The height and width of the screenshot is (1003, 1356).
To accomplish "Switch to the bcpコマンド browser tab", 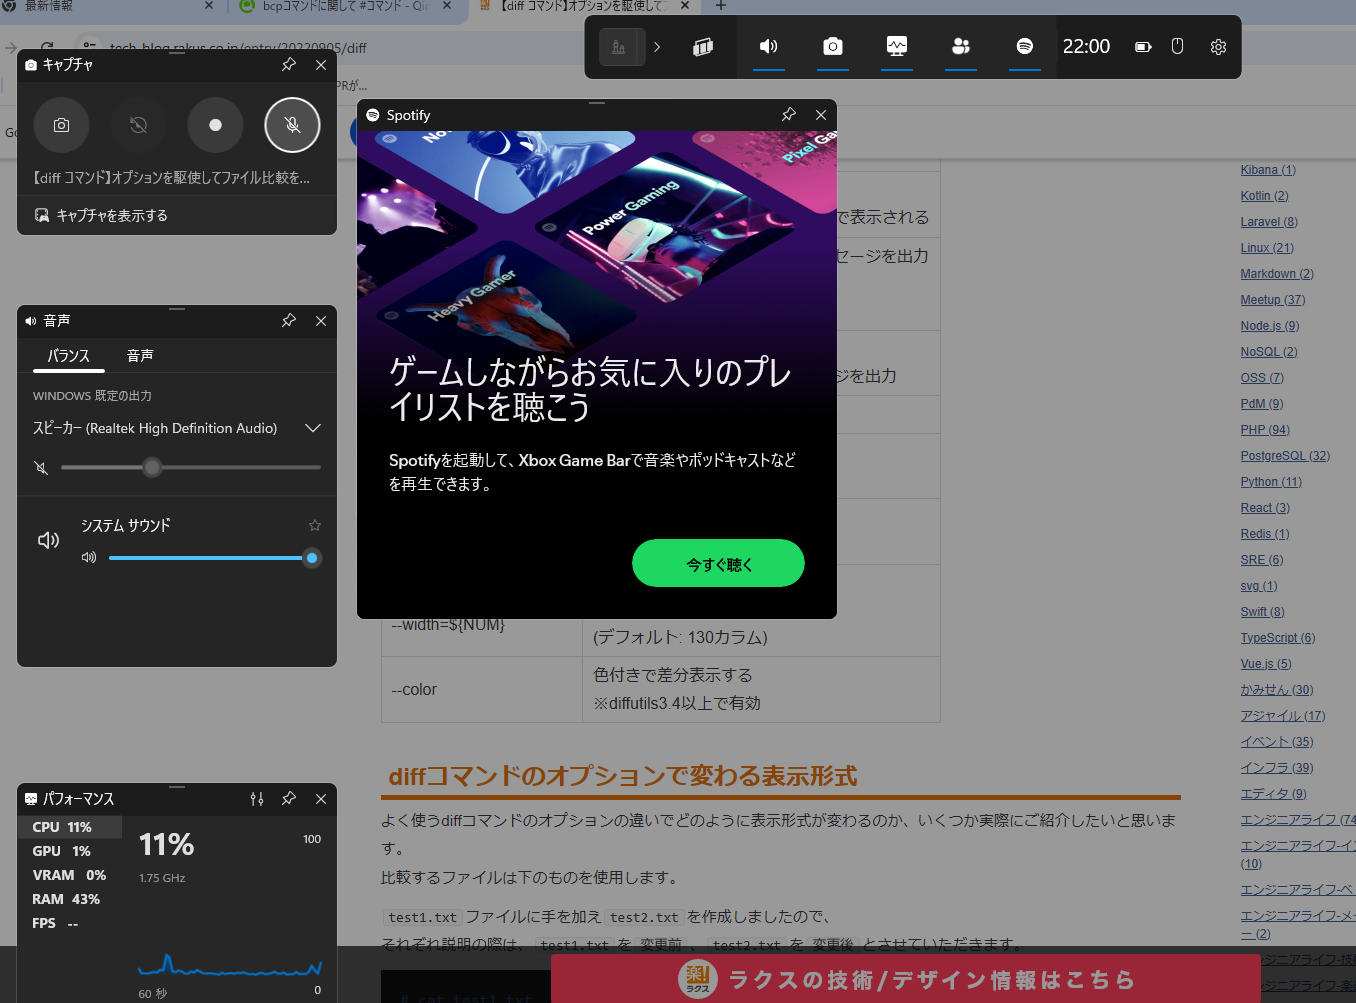I will point(345,6).
